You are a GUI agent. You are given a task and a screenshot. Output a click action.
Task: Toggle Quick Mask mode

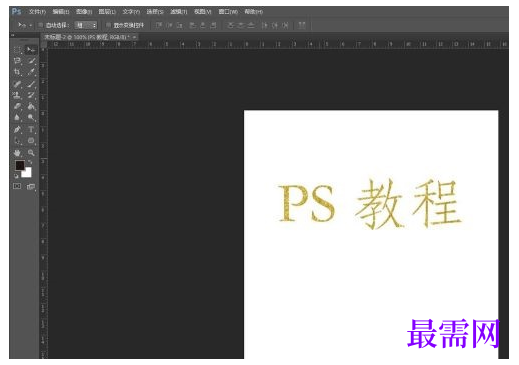(17, 186)
